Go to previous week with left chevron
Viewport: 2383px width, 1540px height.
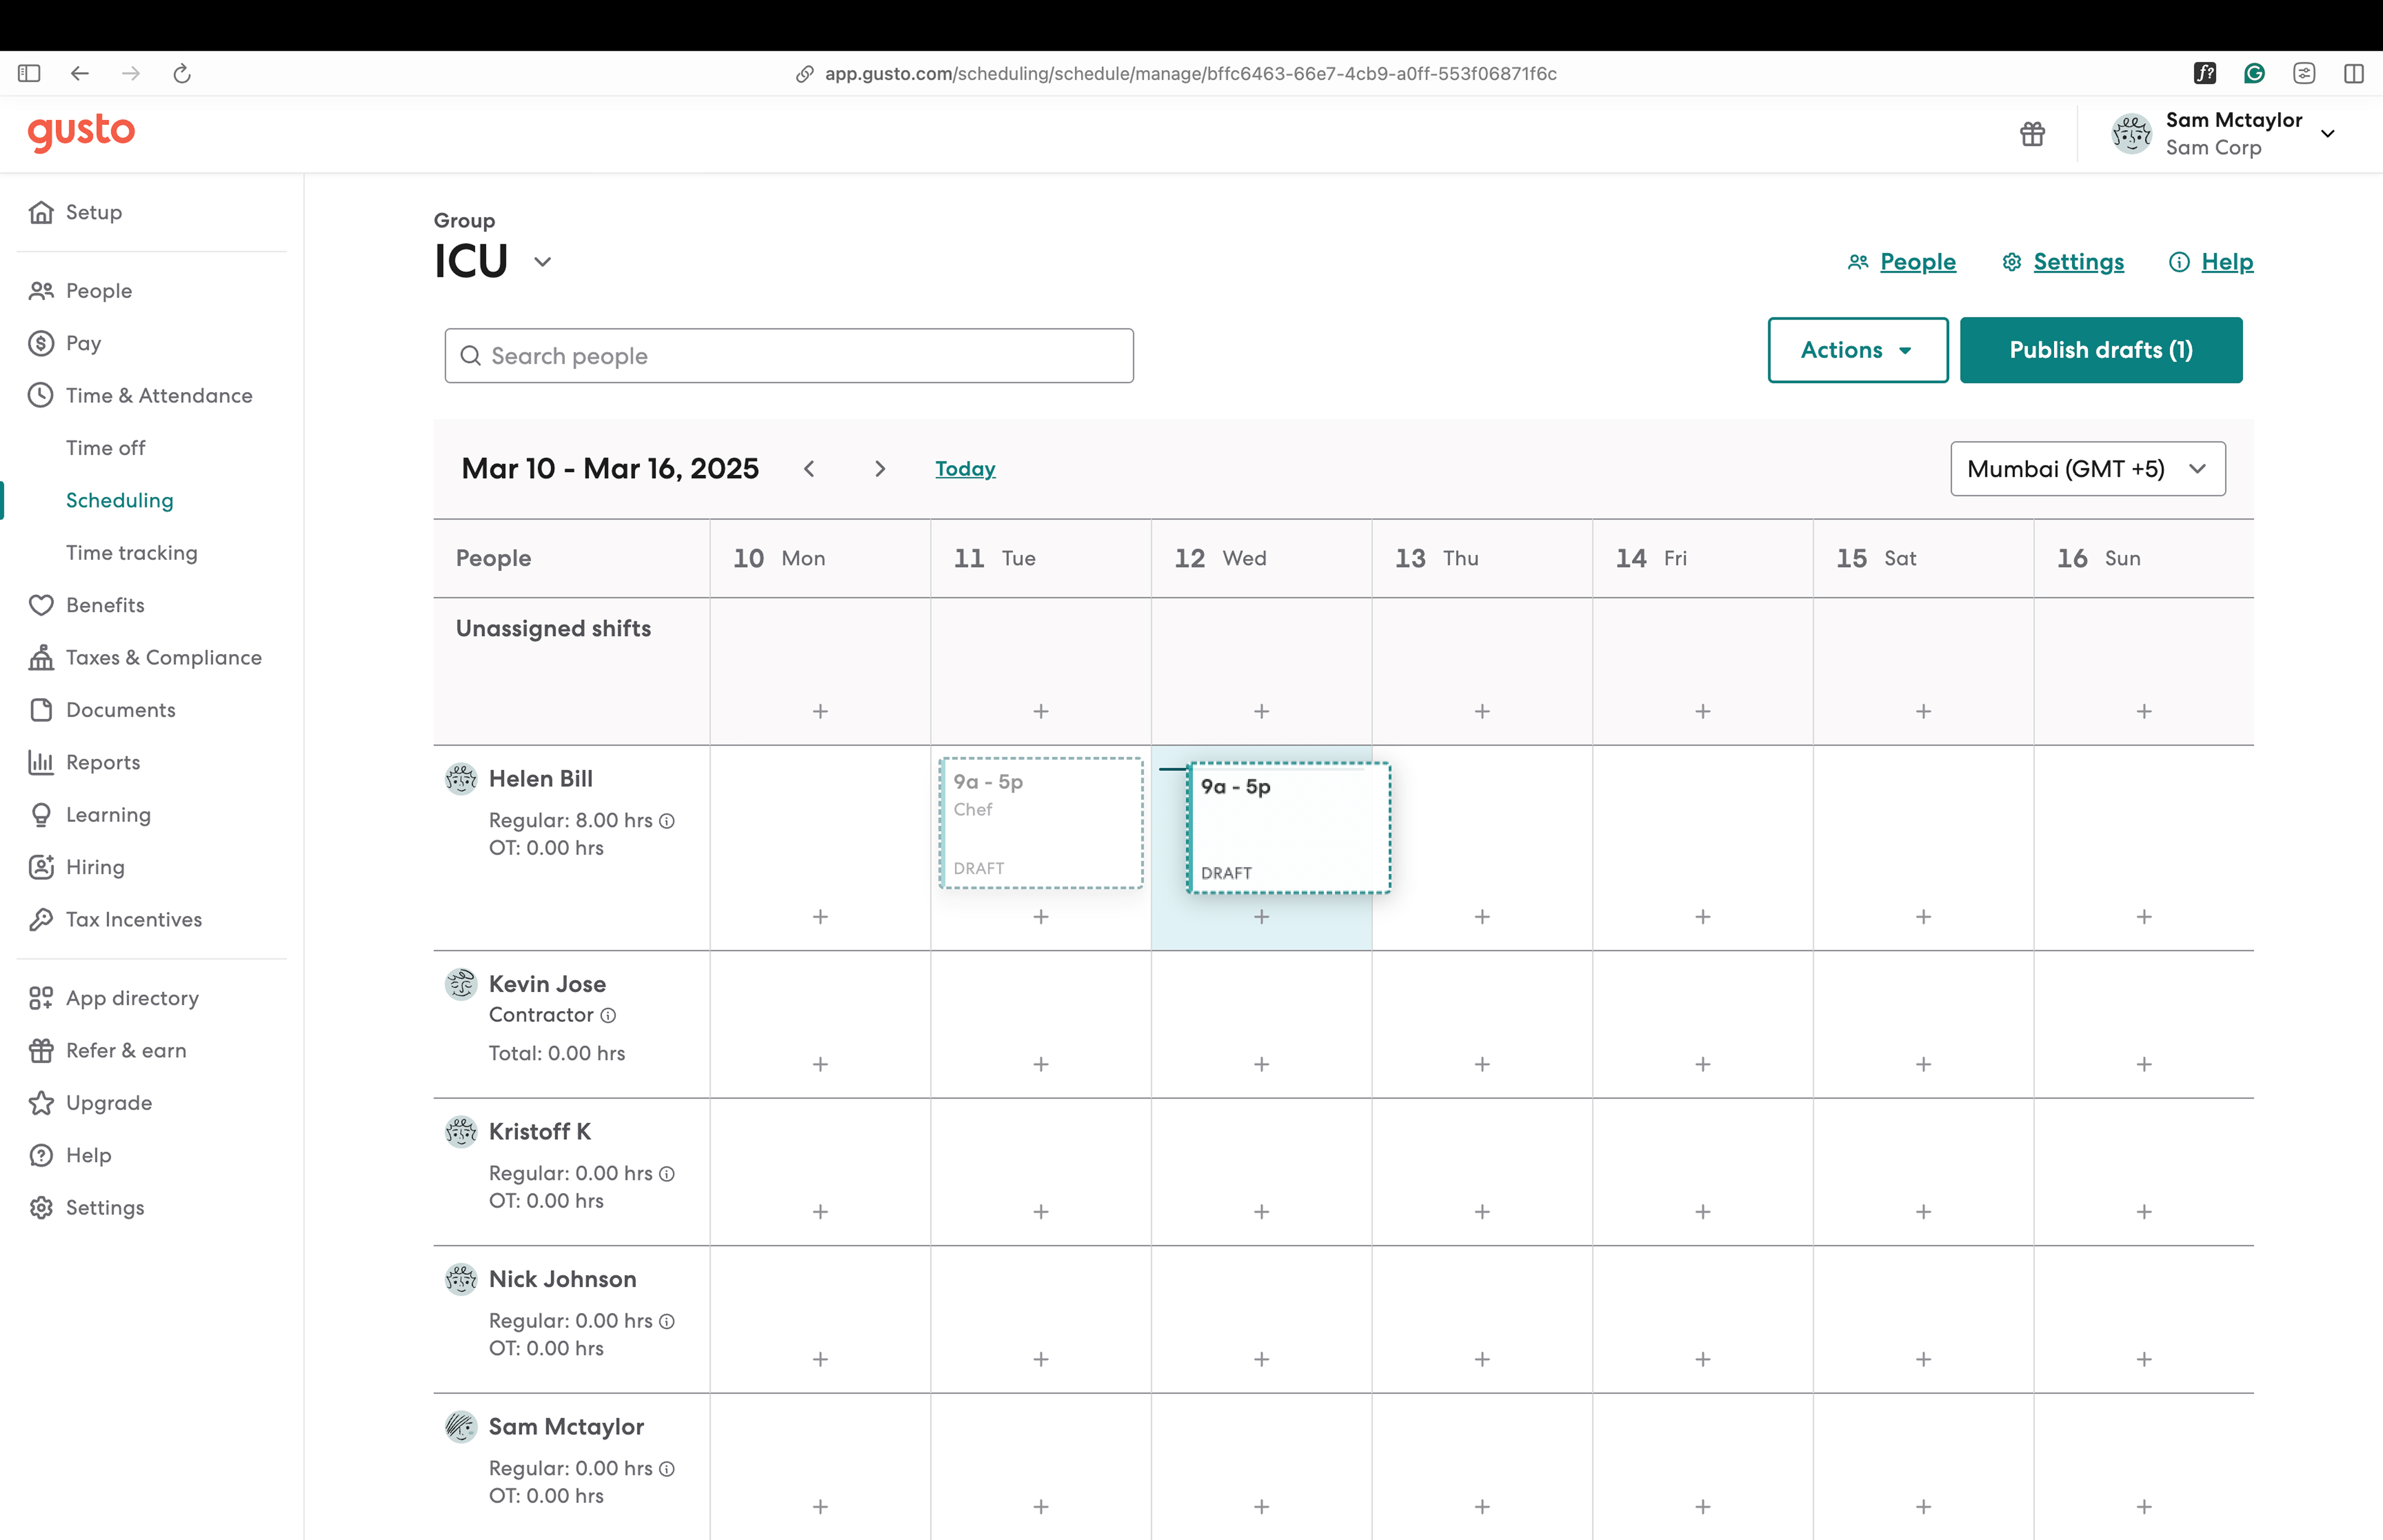[809, 469]
